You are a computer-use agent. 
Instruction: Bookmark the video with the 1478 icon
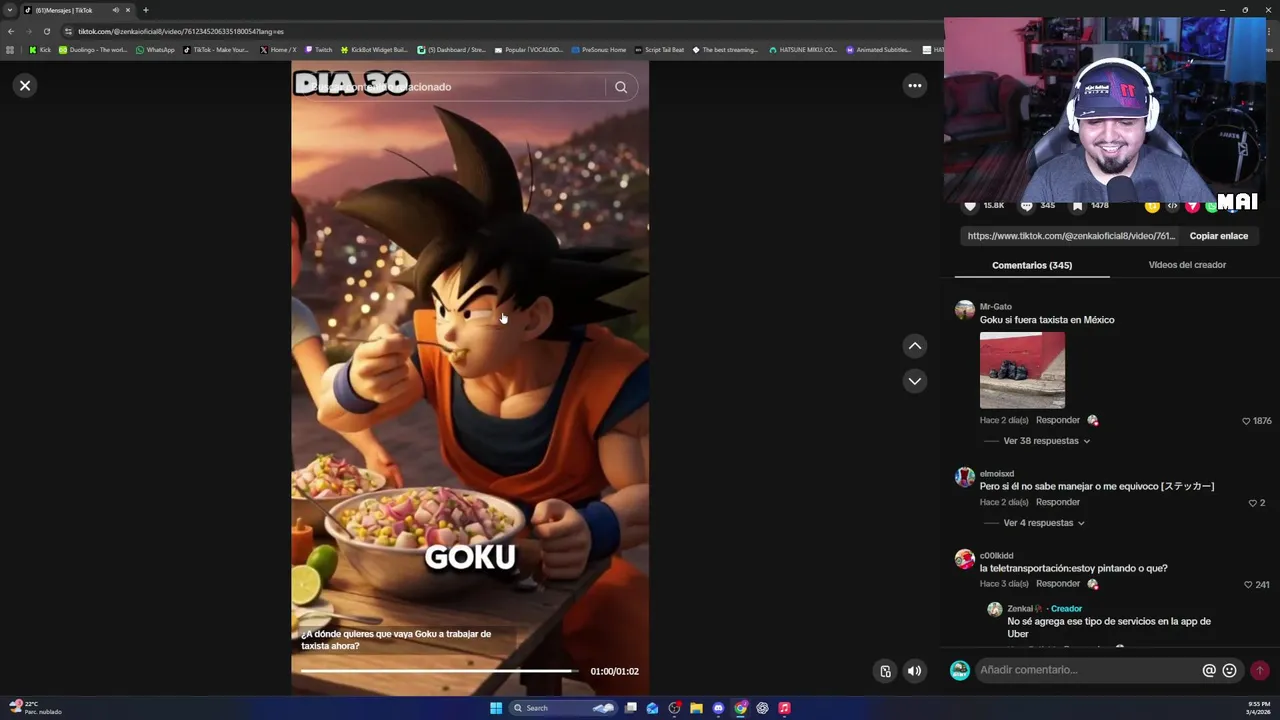click(x=1077, y=206)
